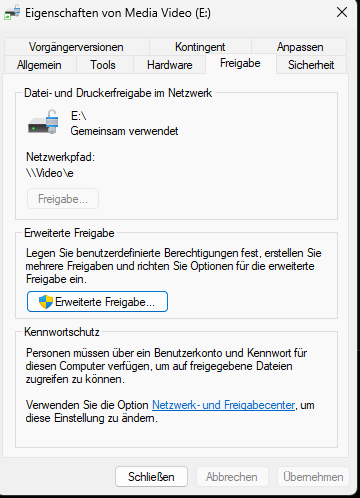This screenshot has width=360, height=498.
Task: Click the shared drive icon beside E:\
Action: click(x=43, y=122)
